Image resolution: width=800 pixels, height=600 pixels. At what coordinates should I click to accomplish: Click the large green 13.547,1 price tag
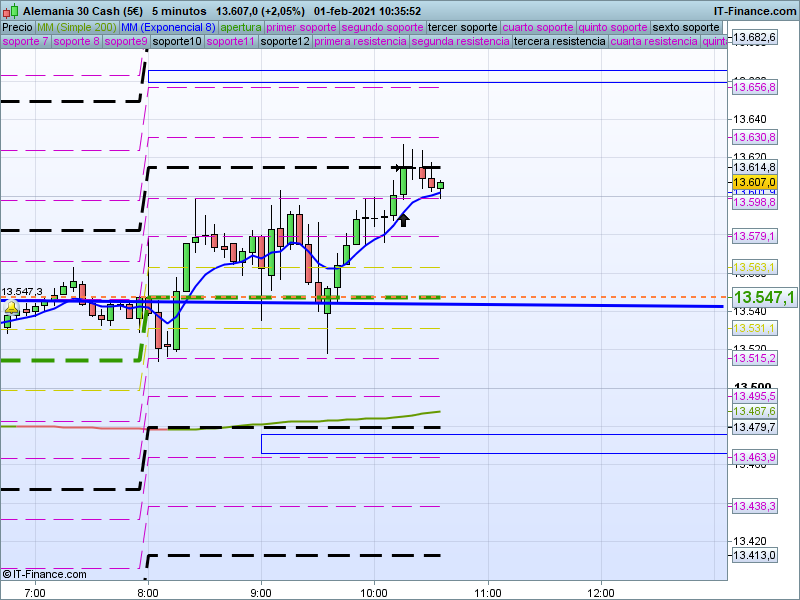[x=764, y=297]
